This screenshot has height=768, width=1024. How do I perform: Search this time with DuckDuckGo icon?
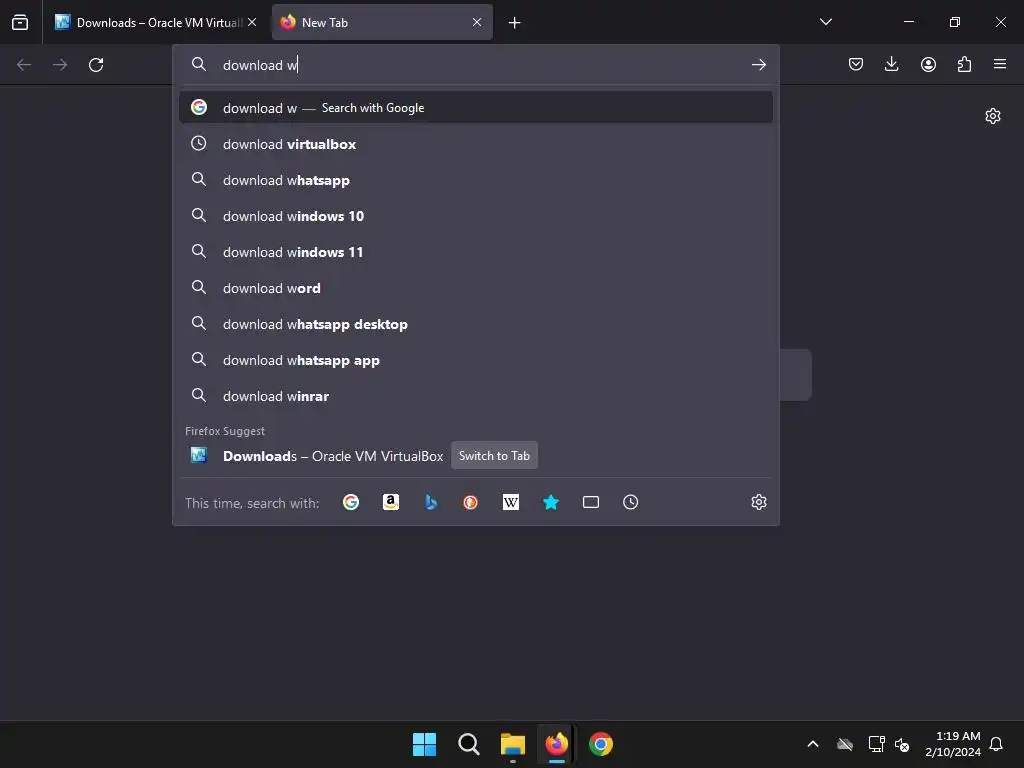[x=470, y=502]
